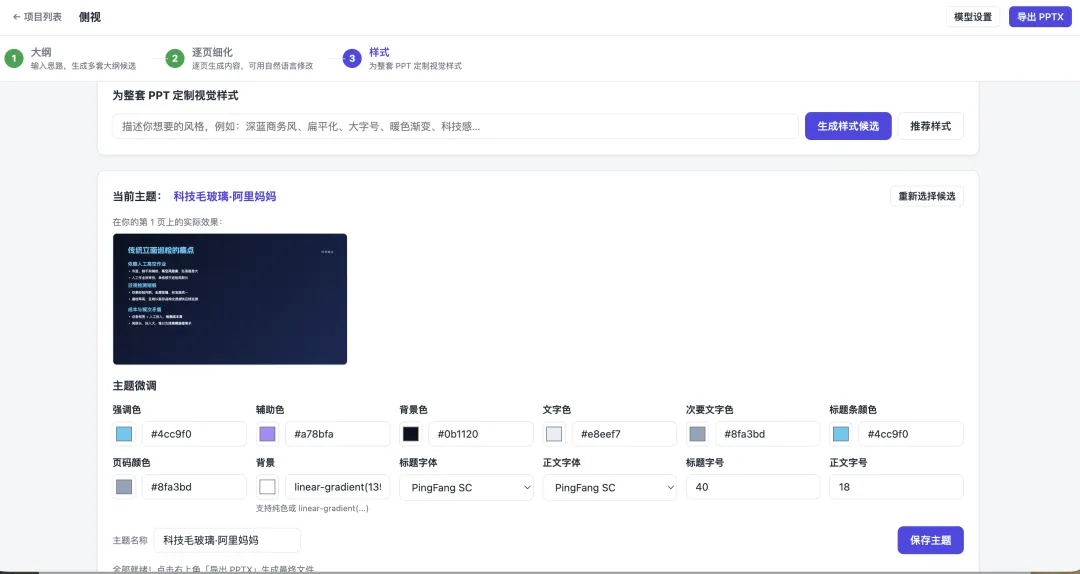Image resolution: width=1080 pixels, height=574 pixels.
Task: Click 保存主题 button
Action: 930,540
